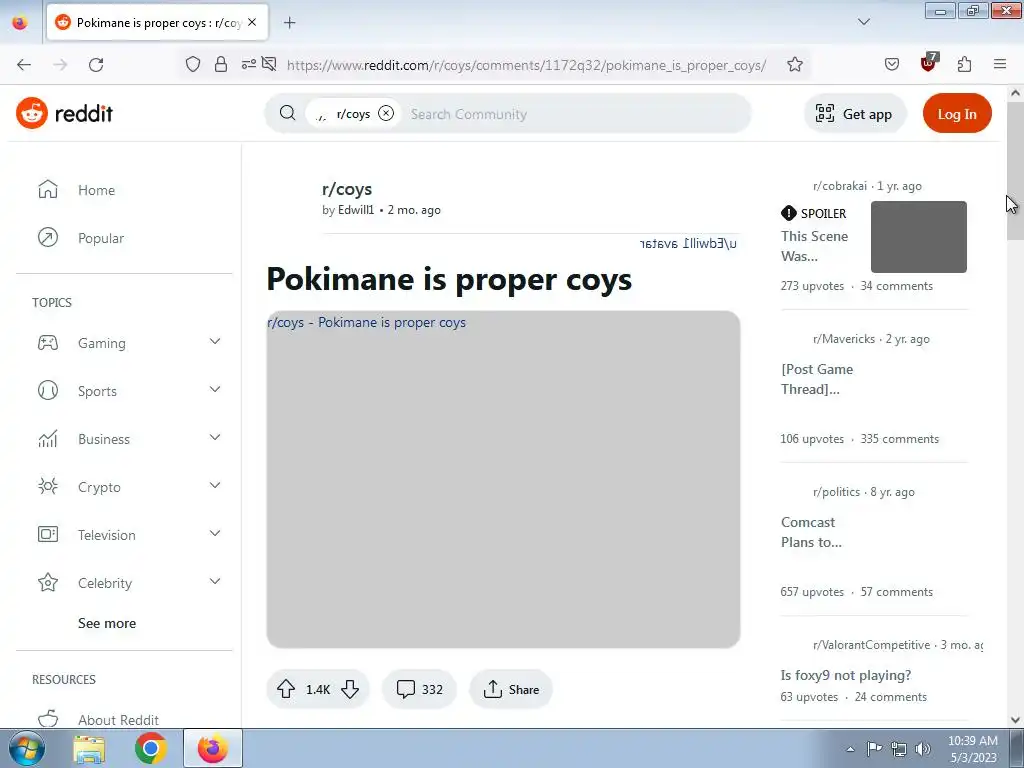
Task: Open the 'Comcast Plans to...' post
Action: pos(811,532)
